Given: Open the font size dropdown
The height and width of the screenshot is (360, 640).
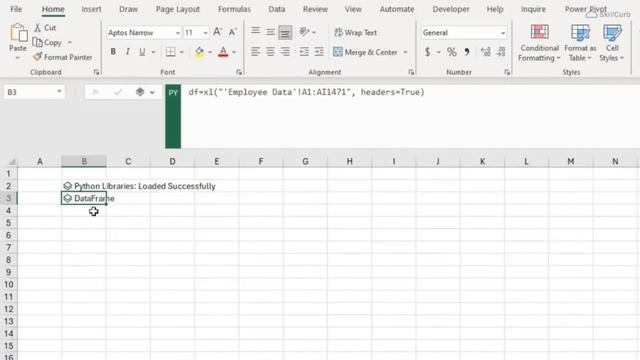Looking at the screenshot, I should pyautogui.click(x=205, y=33).
